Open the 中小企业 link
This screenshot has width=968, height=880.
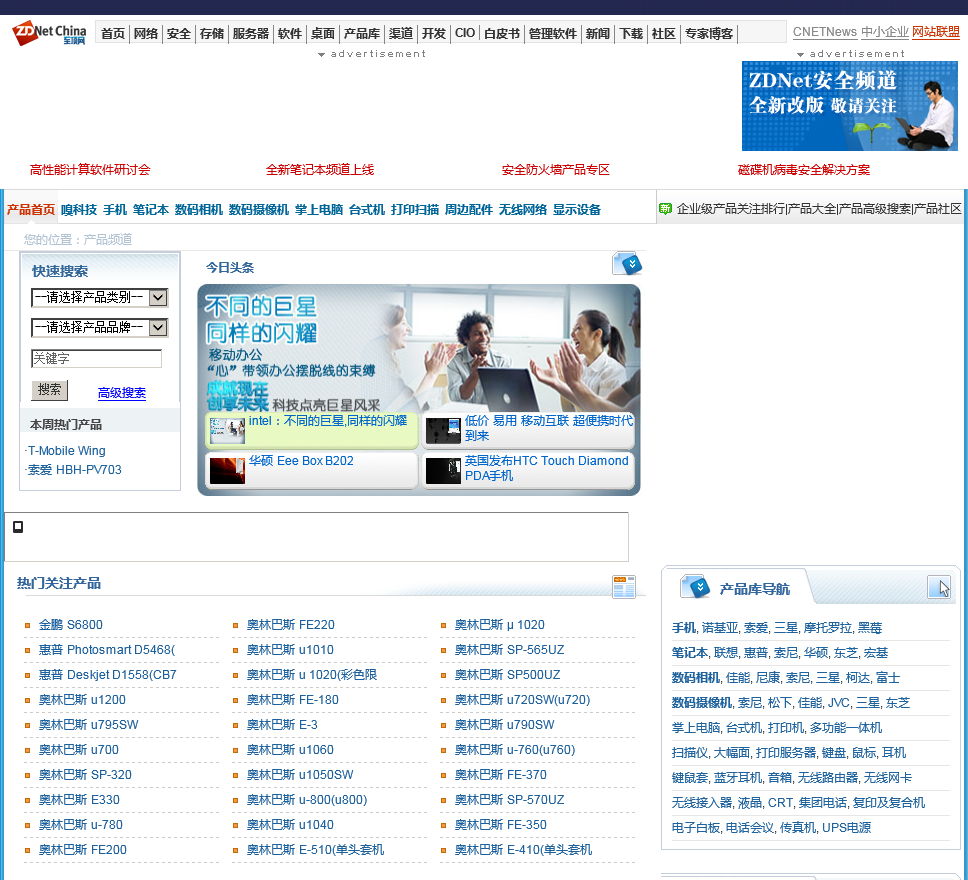885,31
